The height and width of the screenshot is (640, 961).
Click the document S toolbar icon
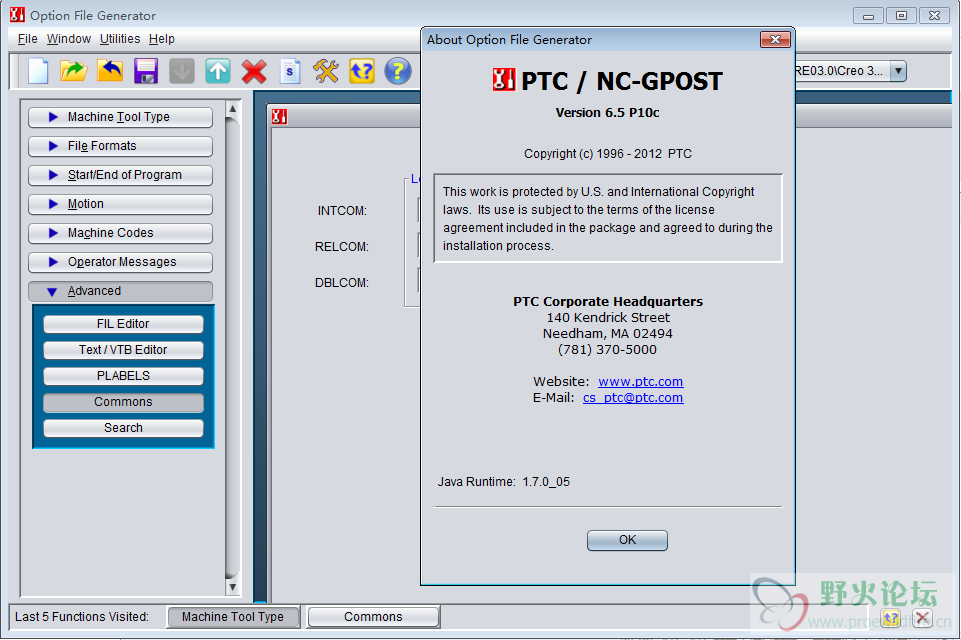click(x=290, y=71)
